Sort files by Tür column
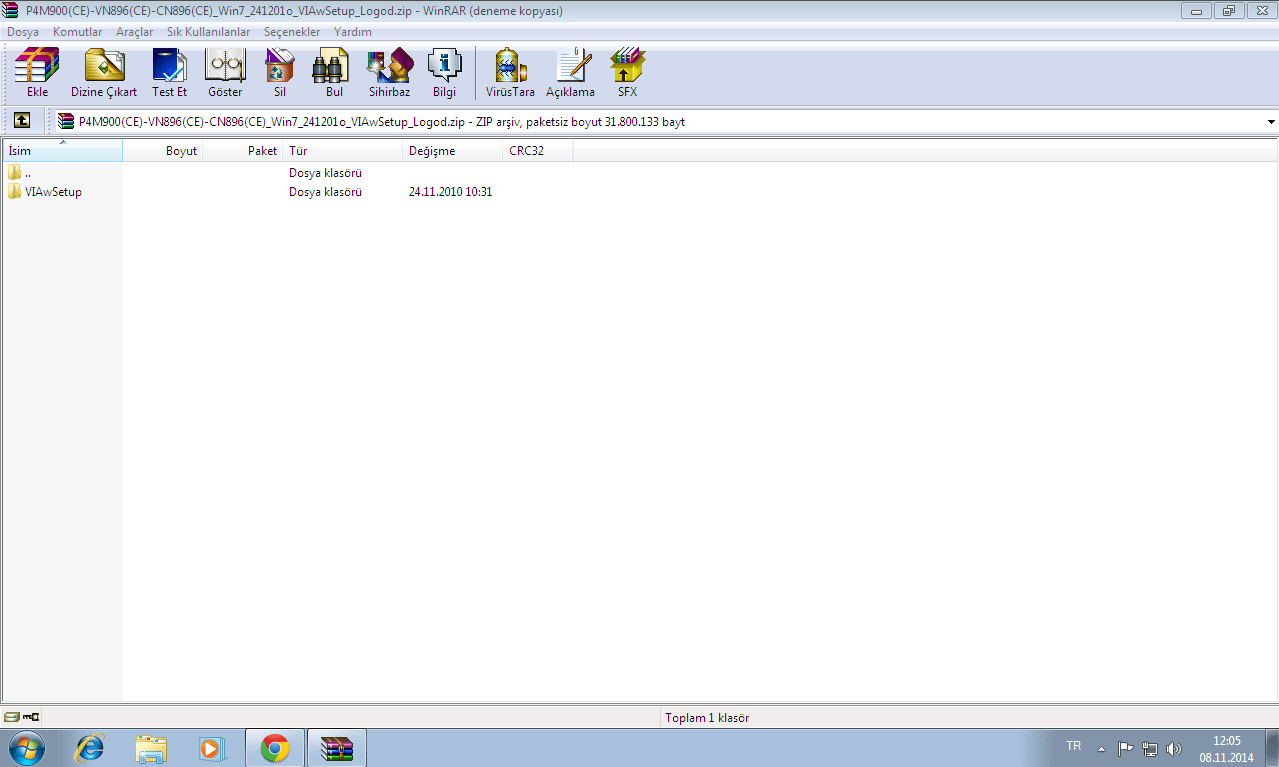This screenshot has height=767, width=1279. tap(343, 151)
